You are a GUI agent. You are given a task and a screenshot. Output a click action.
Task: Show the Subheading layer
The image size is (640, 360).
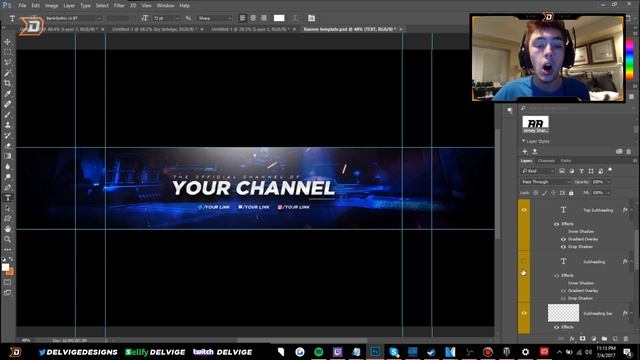coord(524,261)
